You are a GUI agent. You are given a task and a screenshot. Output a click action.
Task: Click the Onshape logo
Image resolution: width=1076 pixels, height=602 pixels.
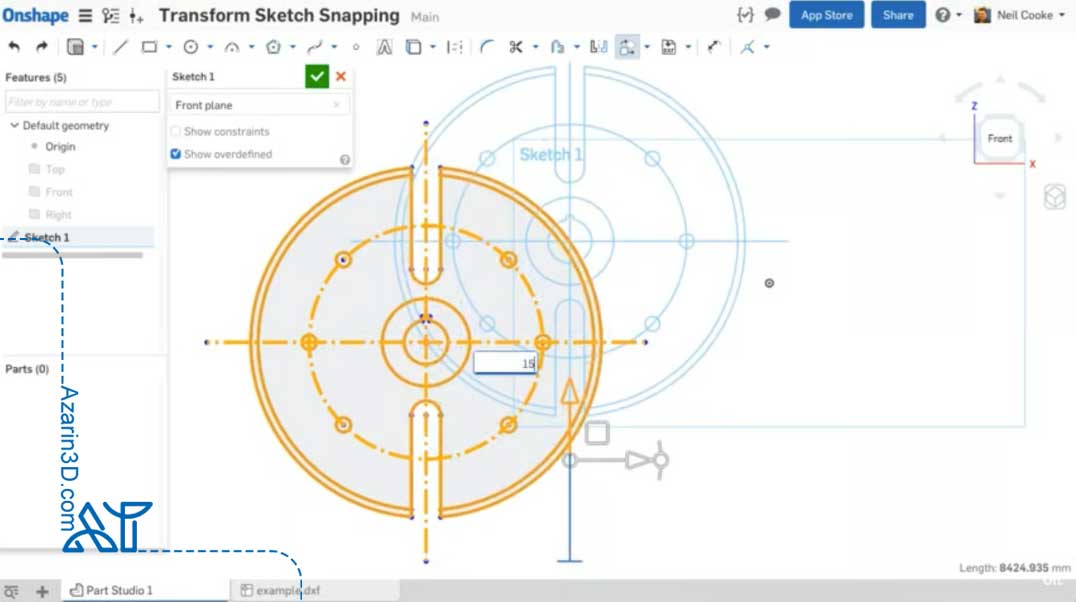point(36,15)
